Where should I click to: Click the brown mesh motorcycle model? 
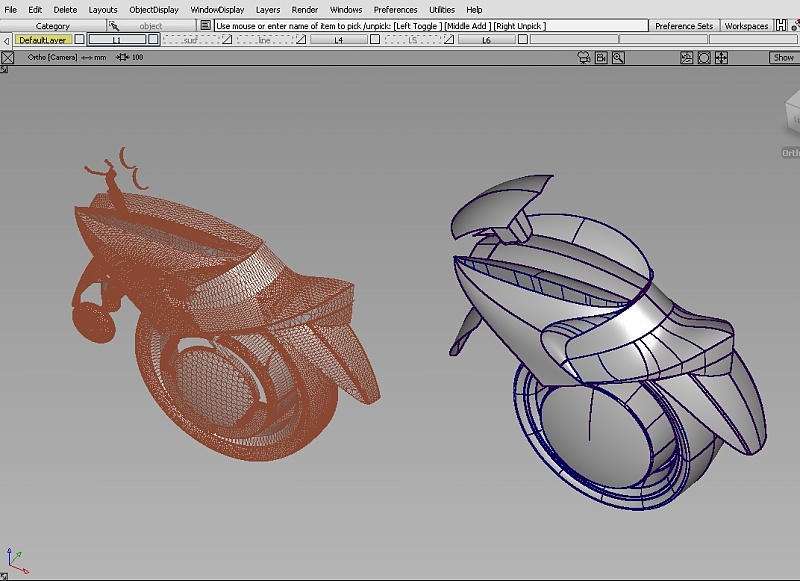pyautogui.click(x=224, y=306)
